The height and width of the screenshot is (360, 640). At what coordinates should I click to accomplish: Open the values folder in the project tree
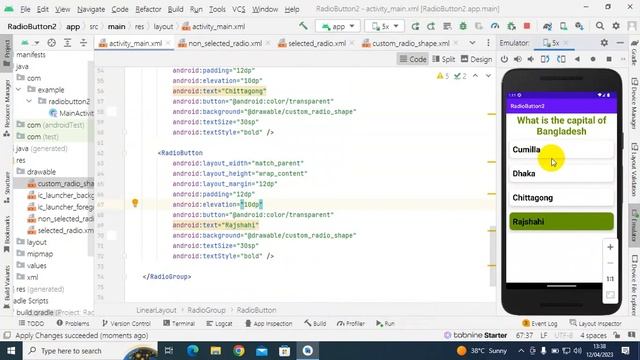click(x=32, y=266)
